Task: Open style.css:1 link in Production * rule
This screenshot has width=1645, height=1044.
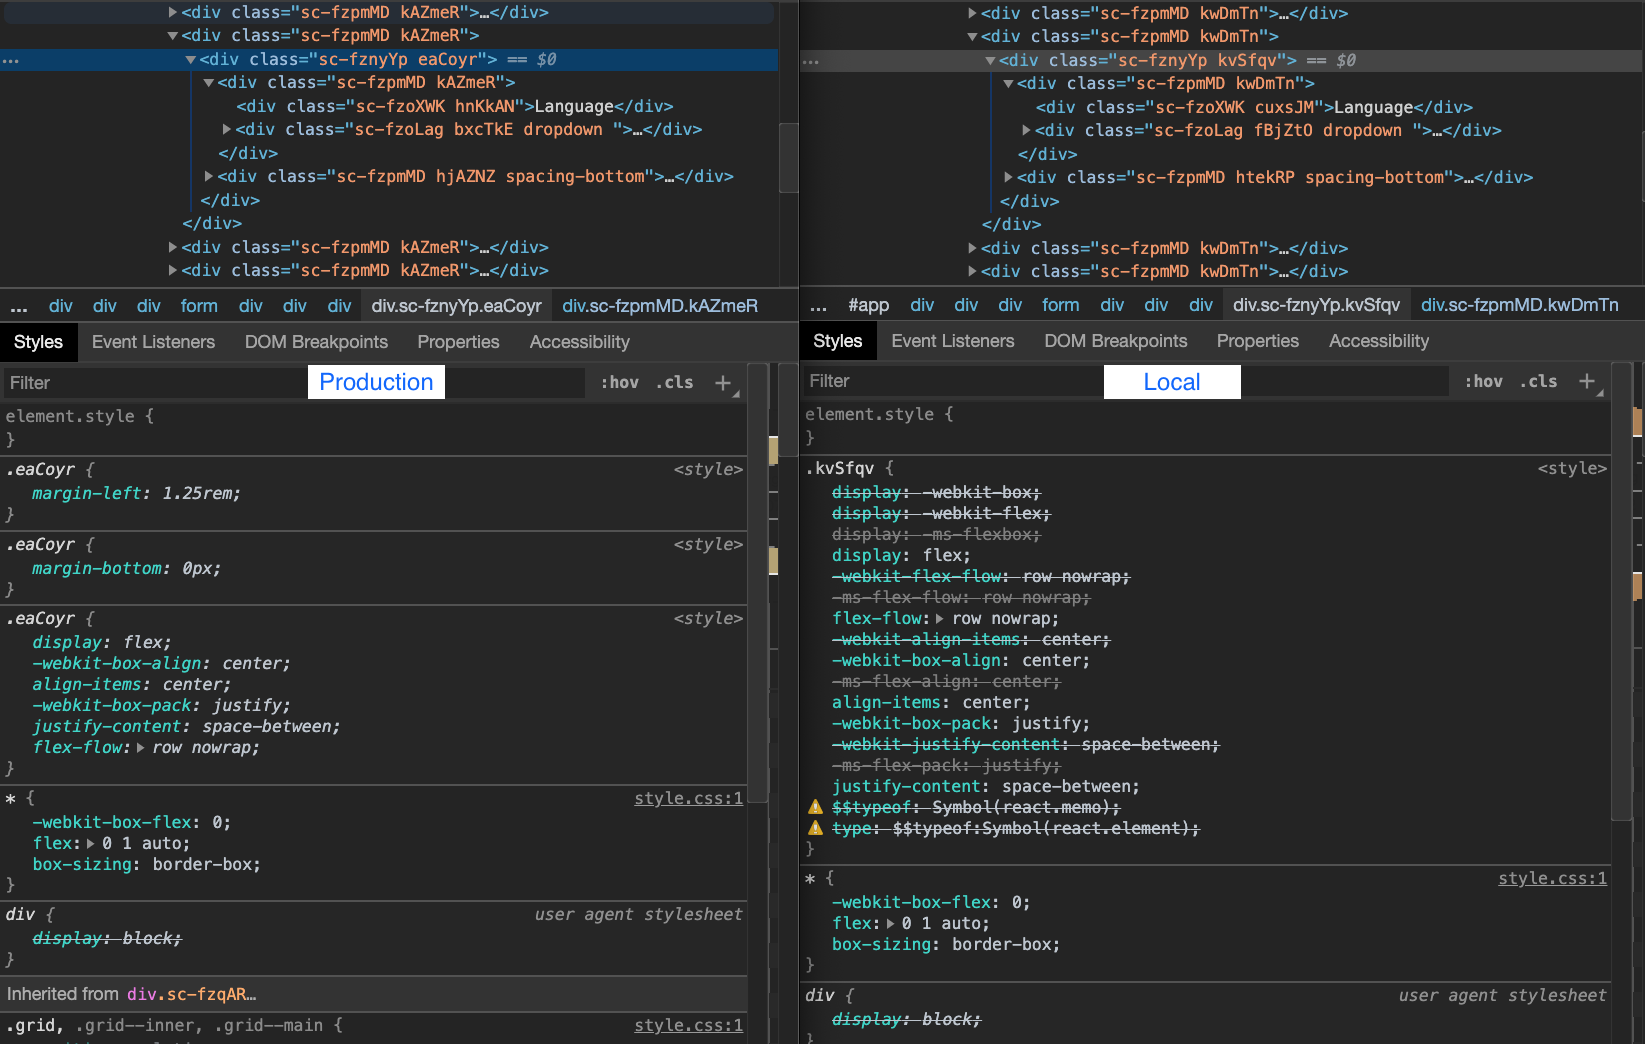Action: (689, 798)
